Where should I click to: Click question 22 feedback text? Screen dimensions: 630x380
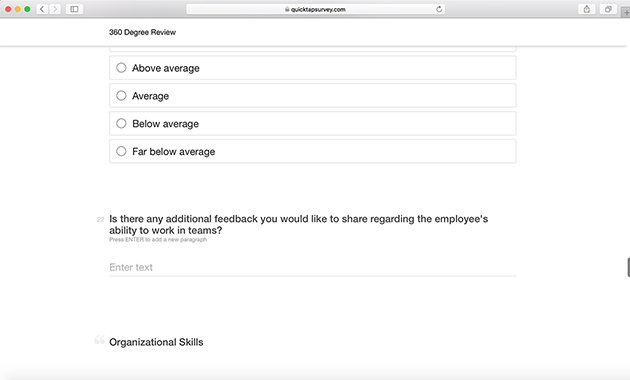(299, 225)
